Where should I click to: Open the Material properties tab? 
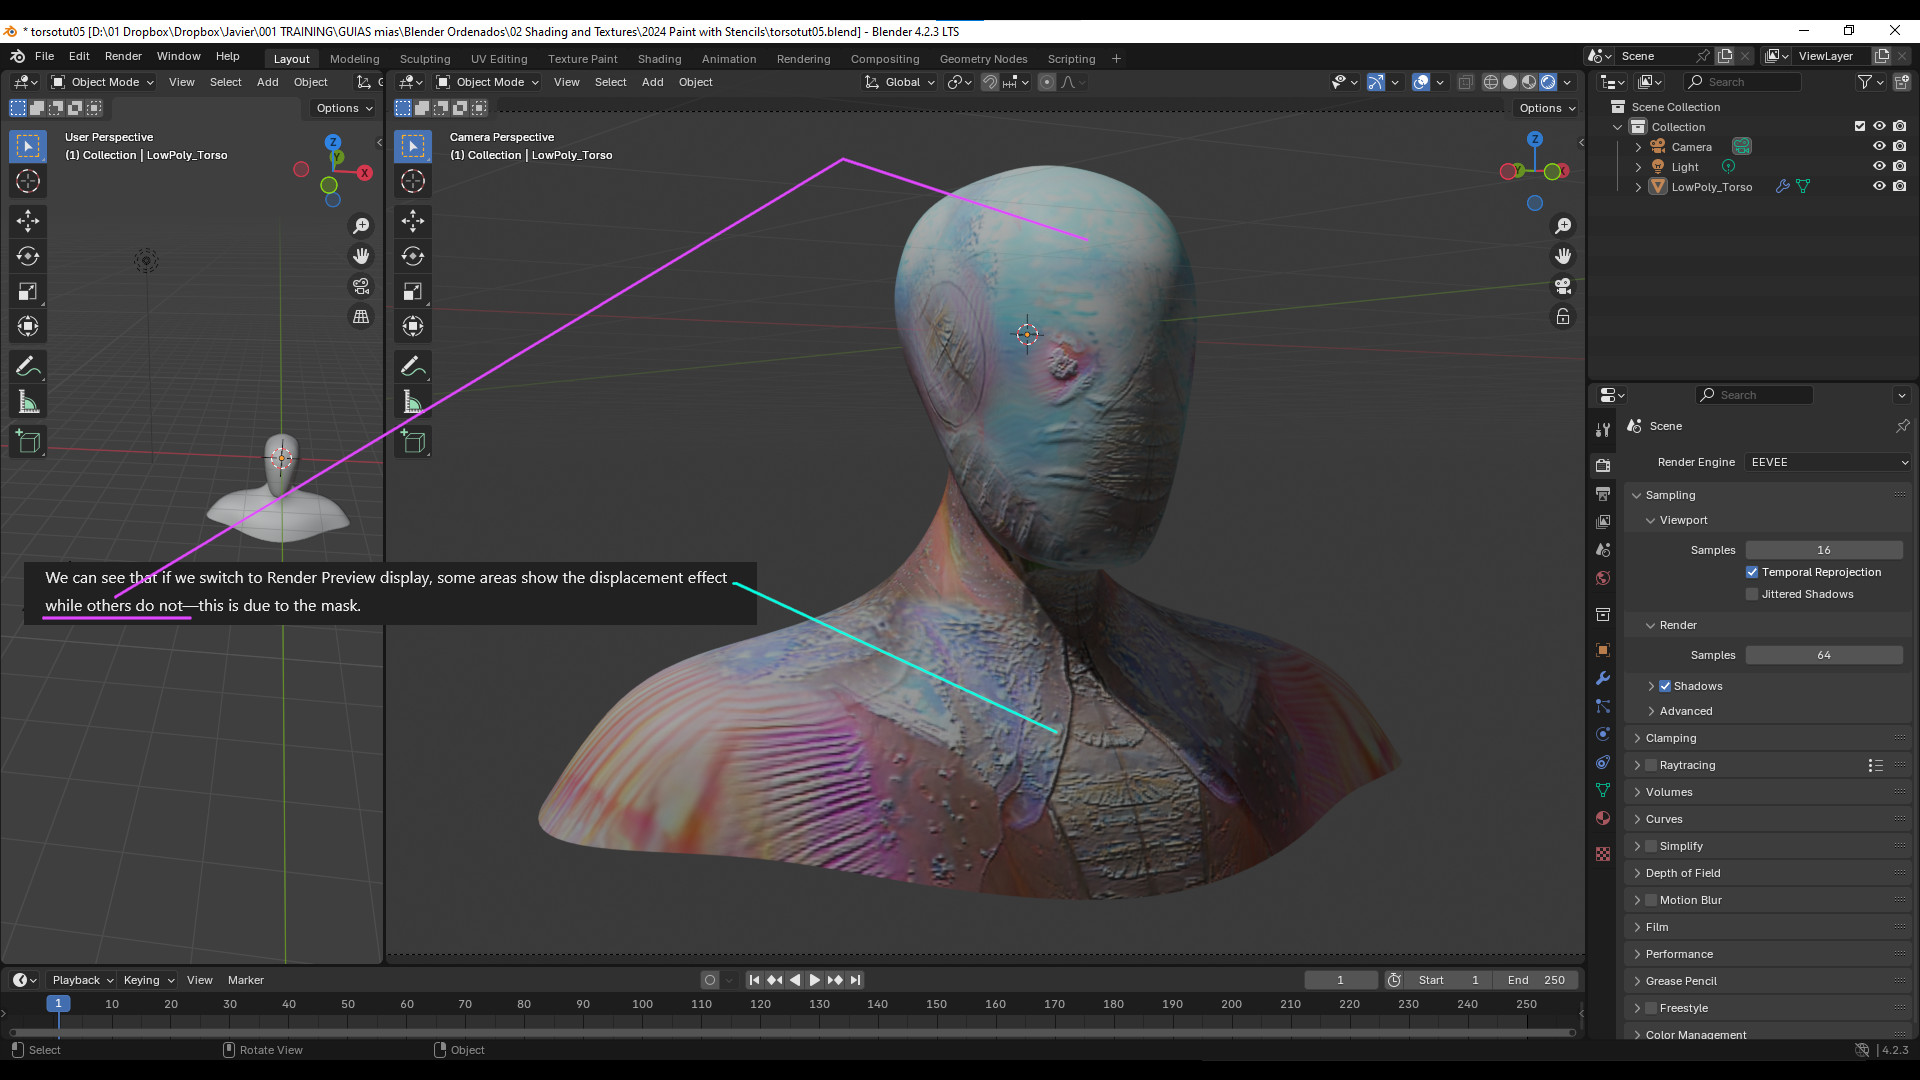click(1603, 818)
